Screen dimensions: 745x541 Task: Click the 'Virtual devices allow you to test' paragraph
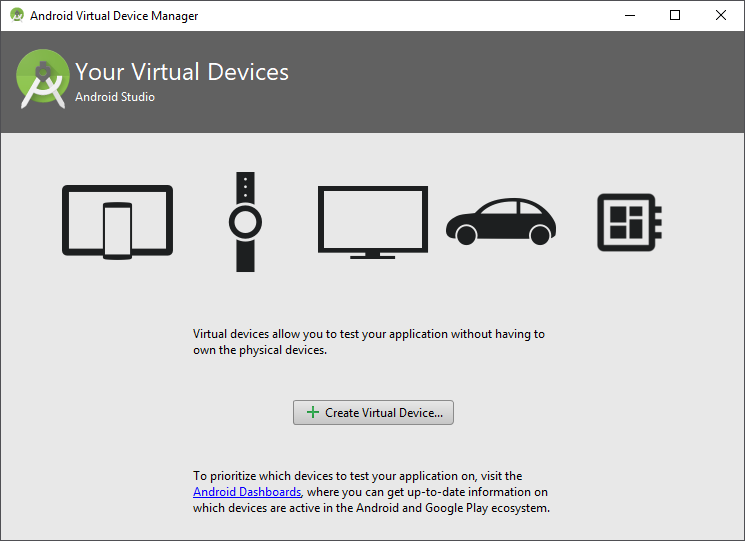pos(369,342)
